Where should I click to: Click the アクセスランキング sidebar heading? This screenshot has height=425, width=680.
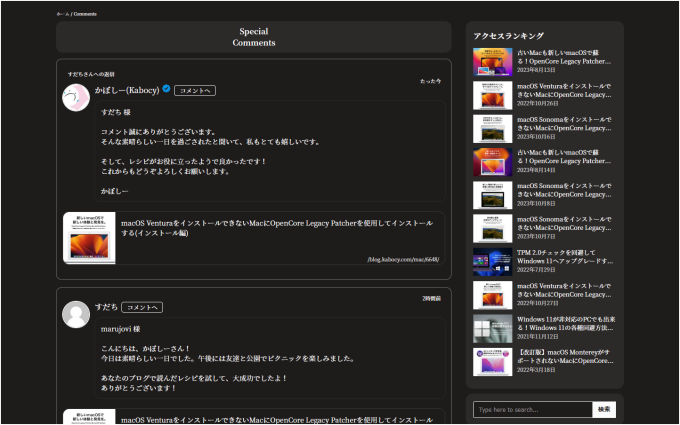(x=509, y=36)
